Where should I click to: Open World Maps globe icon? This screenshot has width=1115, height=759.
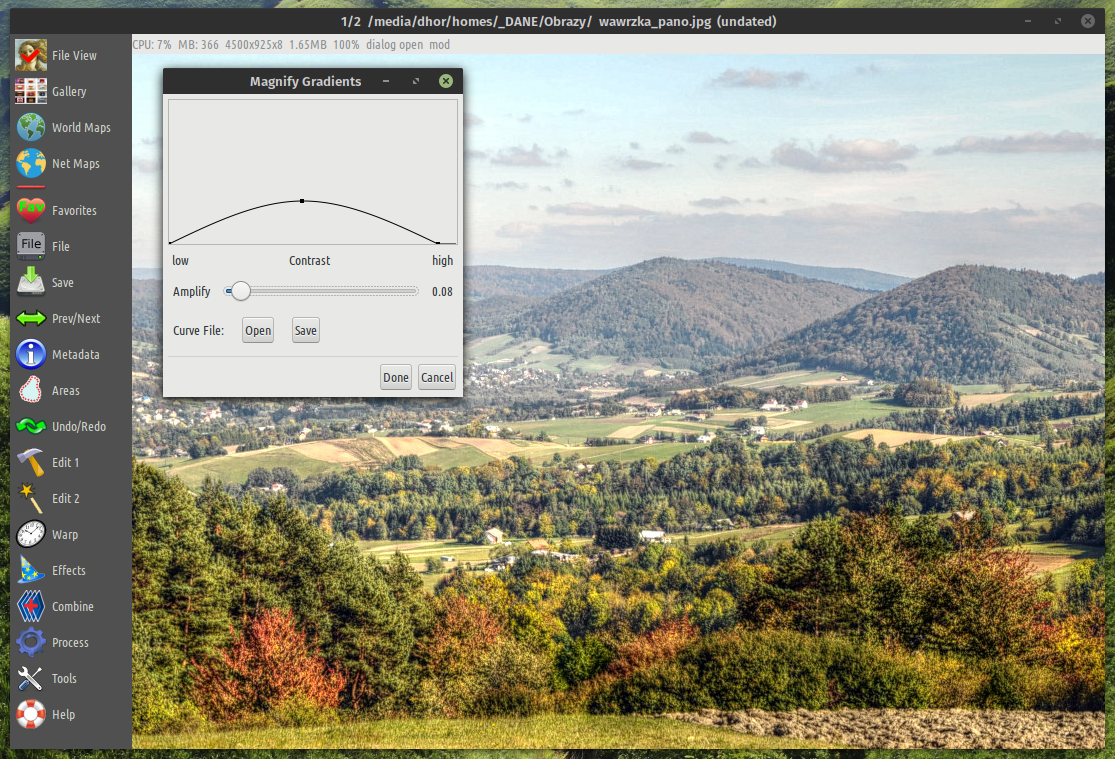pos(31,127)
